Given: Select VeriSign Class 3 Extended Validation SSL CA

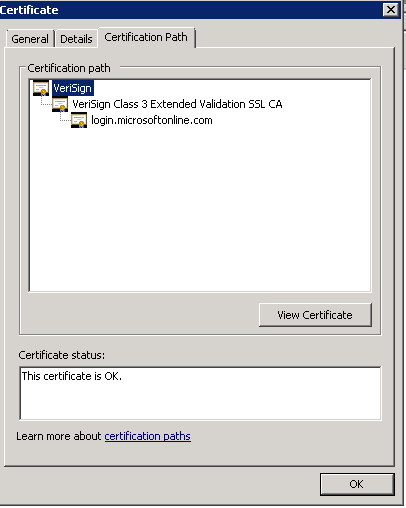Looking at the screenshot, I should pos(177,104).
